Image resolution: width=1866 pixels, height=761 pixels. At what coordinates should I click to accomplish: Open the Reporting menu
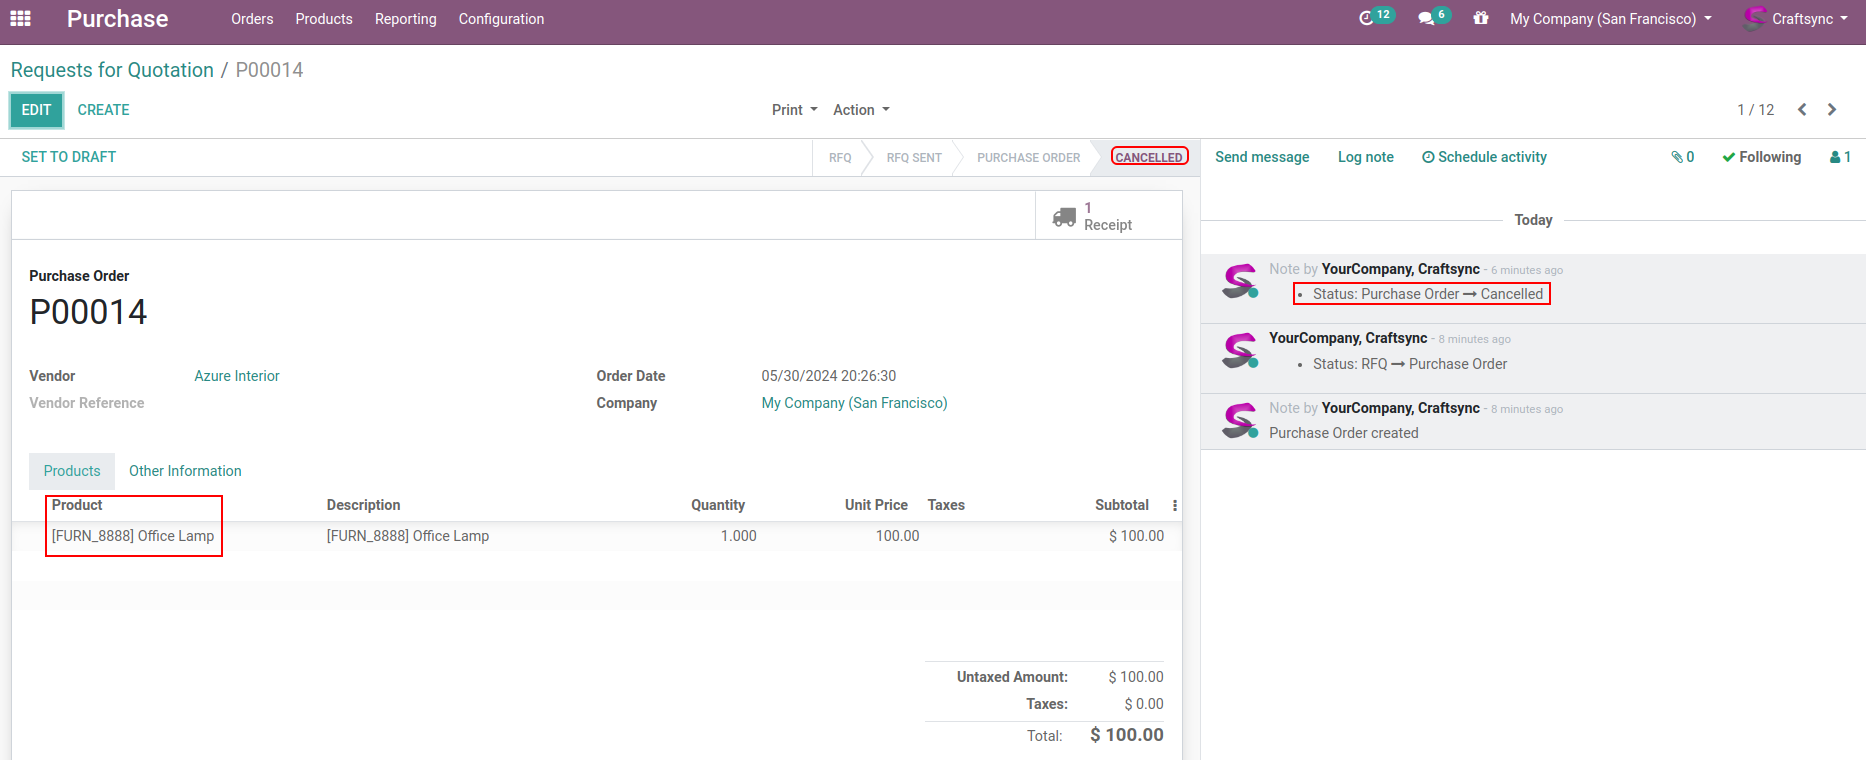tap(405, 19)
